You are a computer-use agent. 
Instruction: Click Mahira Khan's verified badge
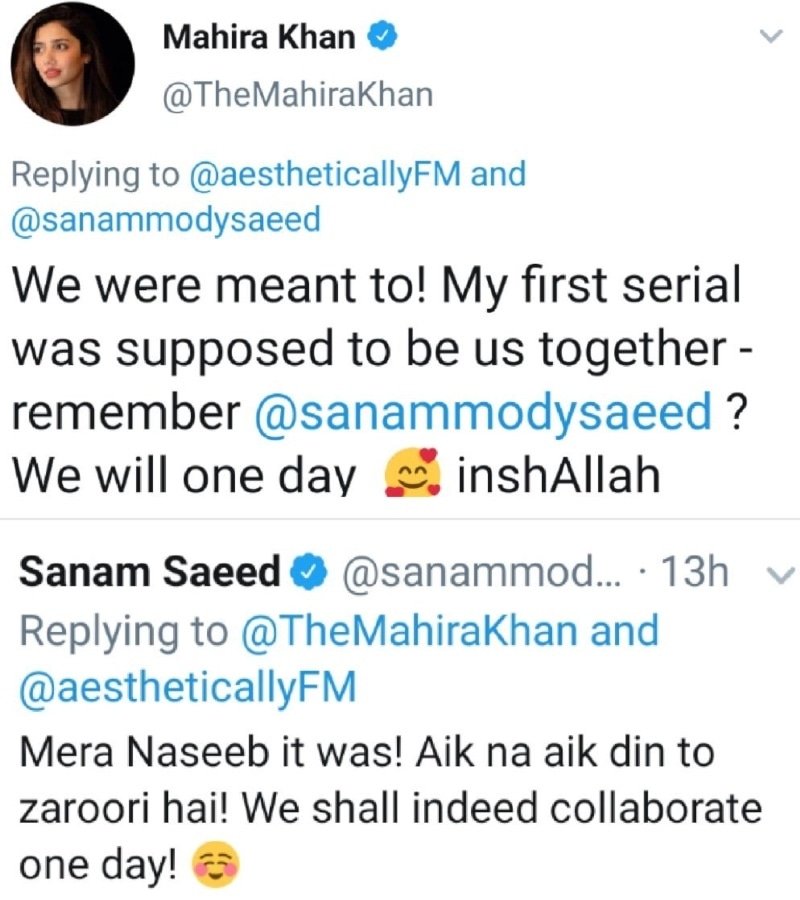[x=387, y=38]
